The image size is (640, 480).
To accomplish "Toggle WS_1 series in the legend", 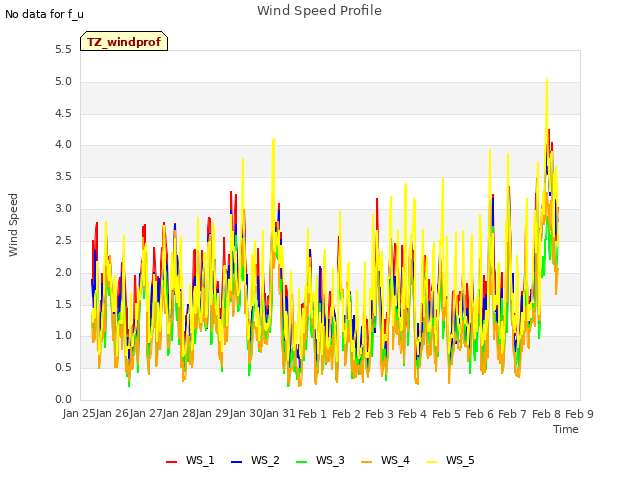I will pyautogui.click(x=190, y=460).
